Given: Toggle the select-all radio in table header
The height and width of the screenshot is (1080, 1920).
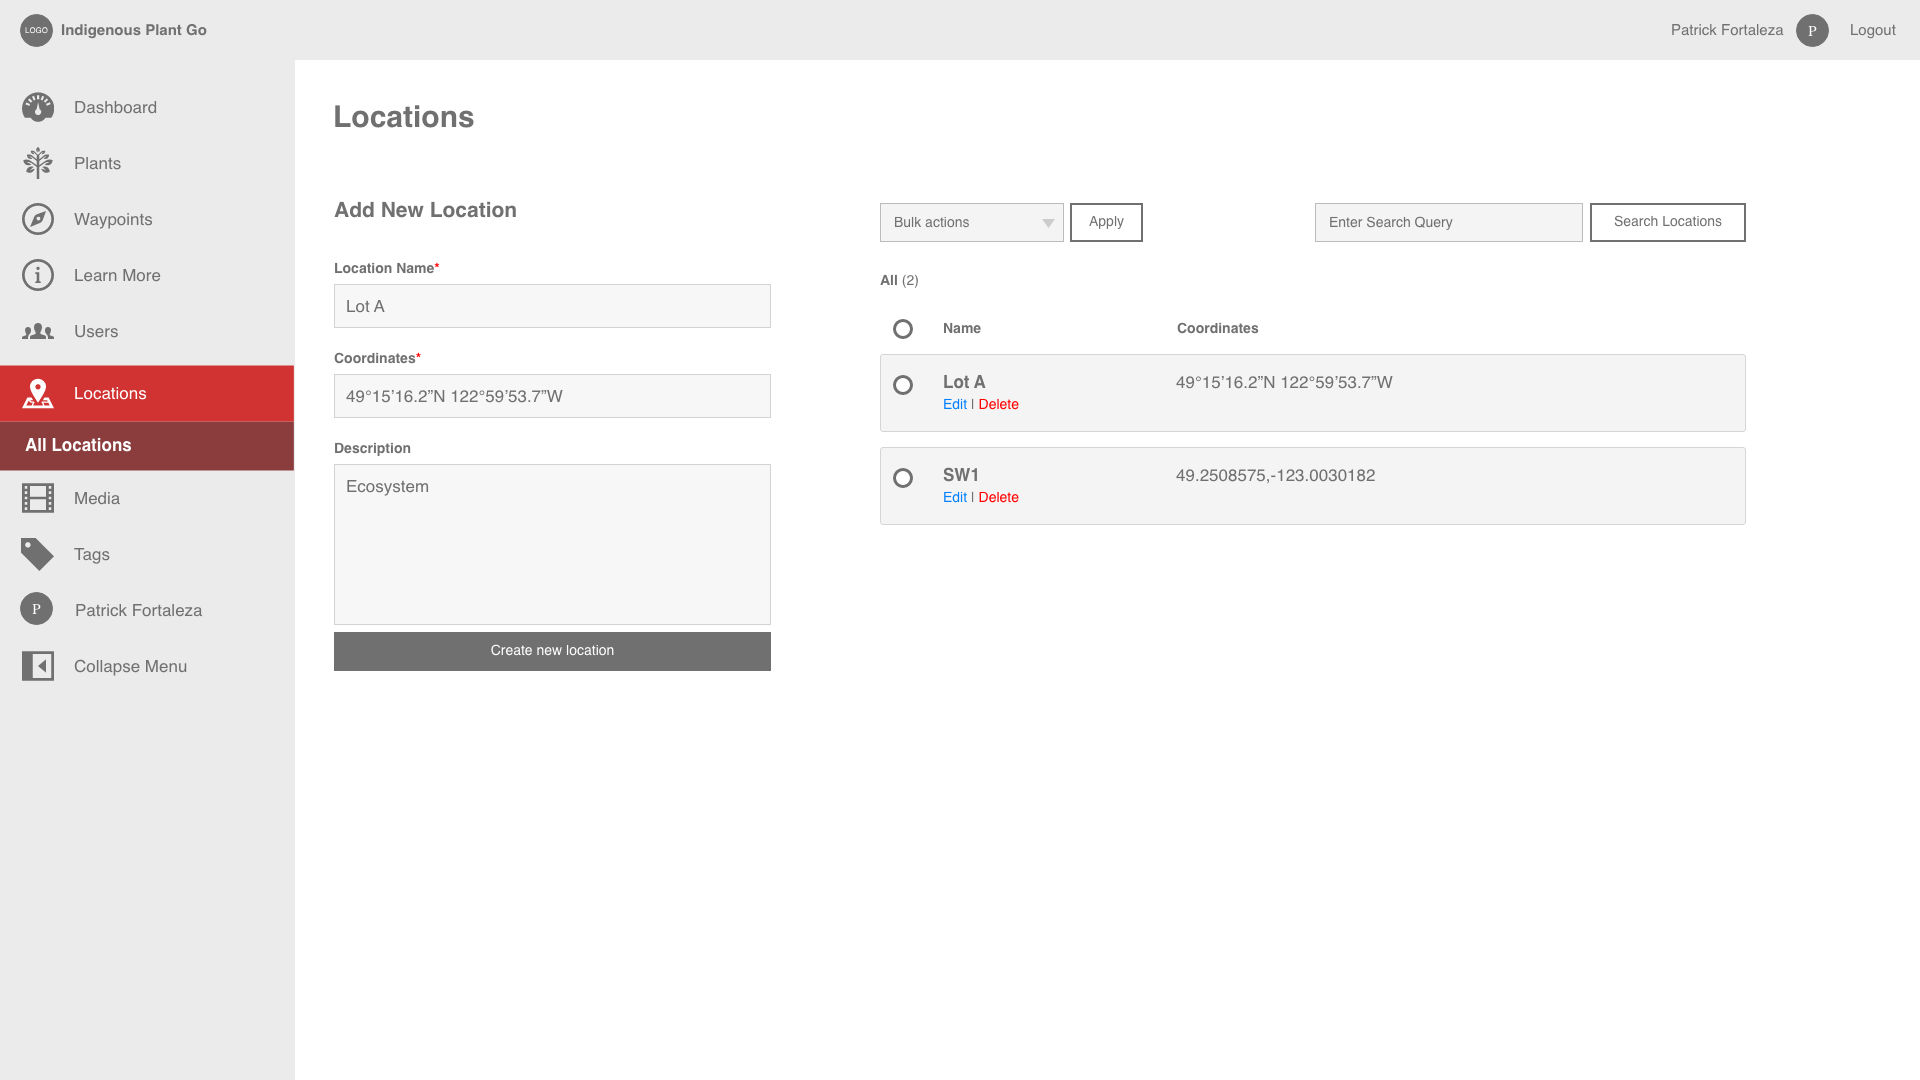Looking at the screenshot, I should pyautogui.click(x=903, y=329).
